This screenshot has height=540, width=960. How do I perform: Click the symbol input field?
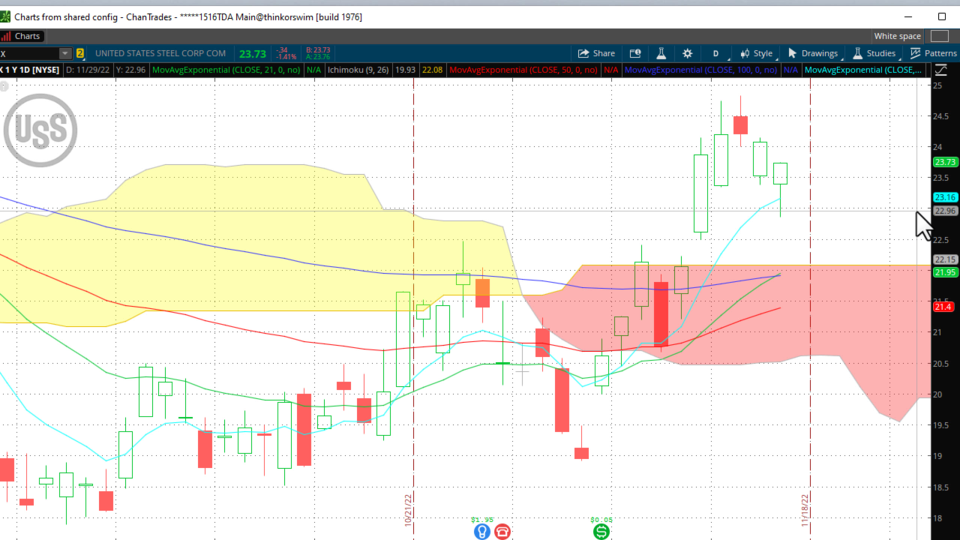[x=29, y=53]
